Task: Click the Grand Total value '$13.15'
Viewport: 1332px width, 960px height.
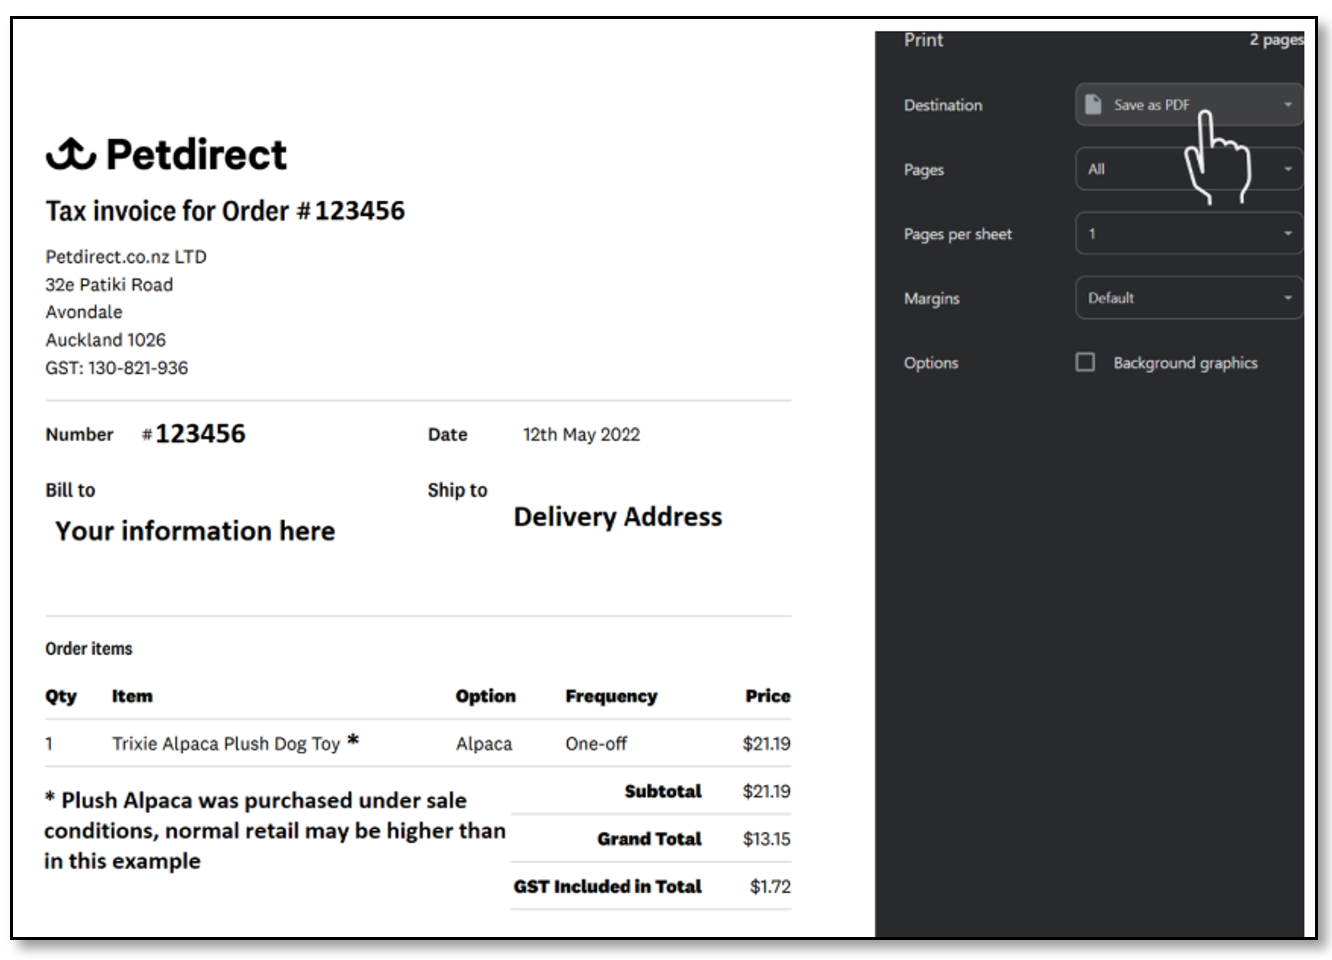Action: click(766, 839)
